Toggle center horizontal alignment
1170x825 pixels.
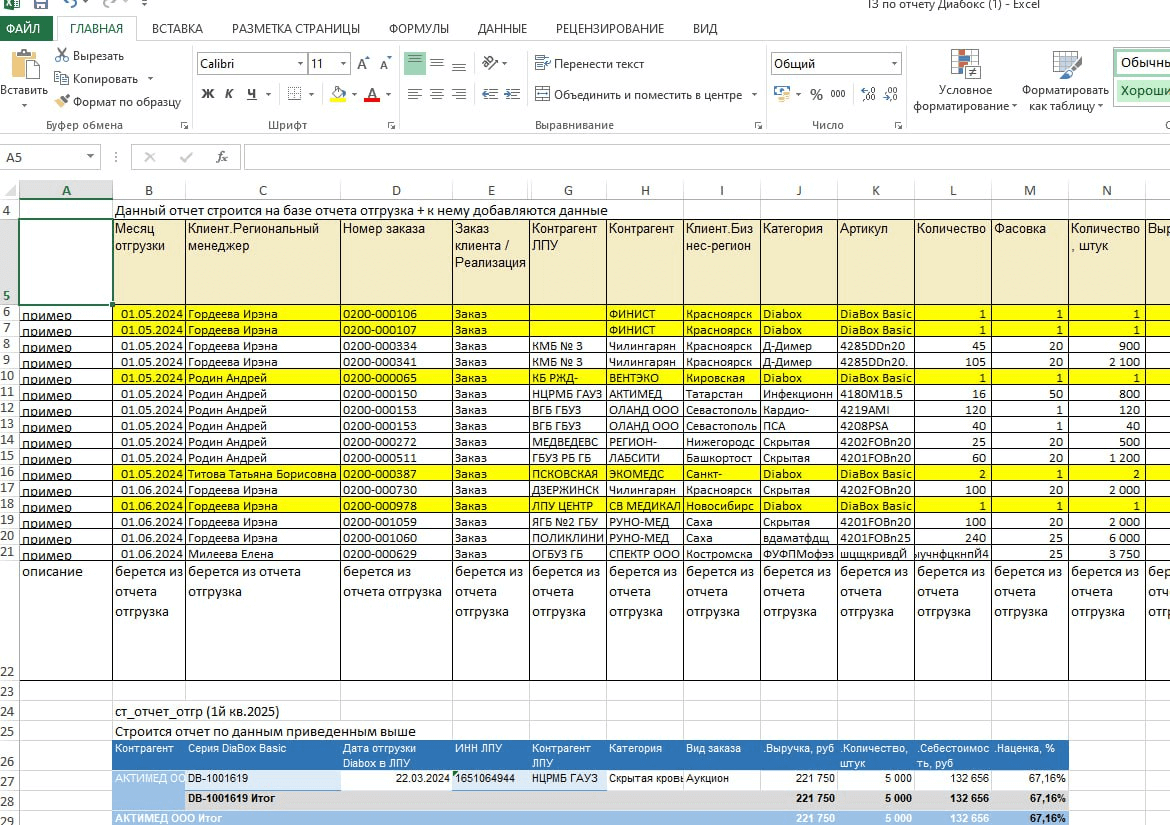click(437, 94)
